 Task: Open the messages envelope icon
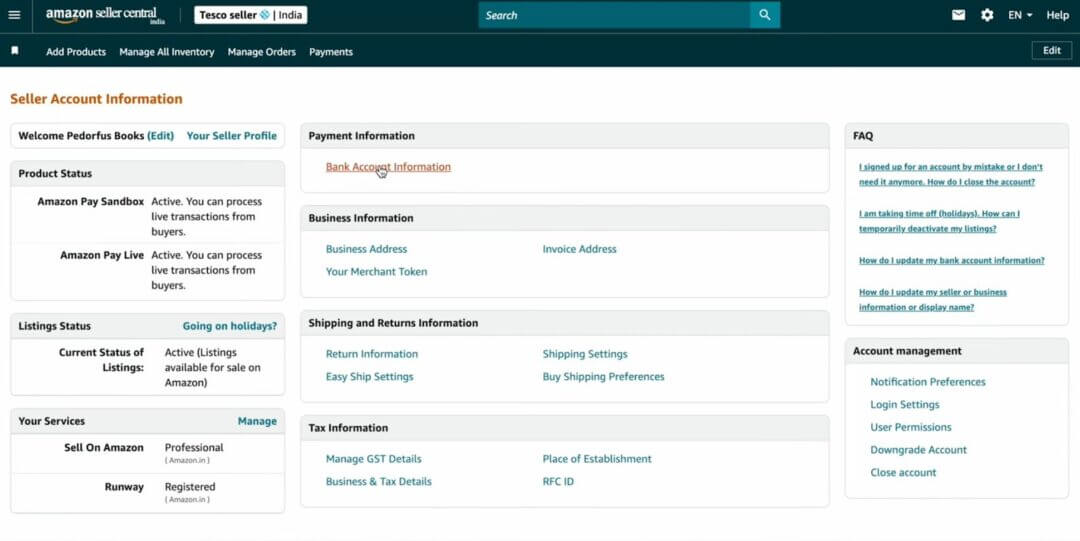(958, 15)
